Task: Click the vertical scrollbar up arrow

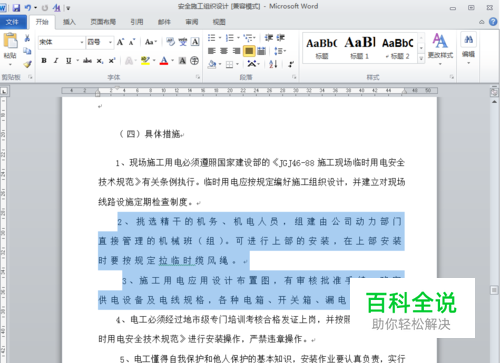Action: 494,101
